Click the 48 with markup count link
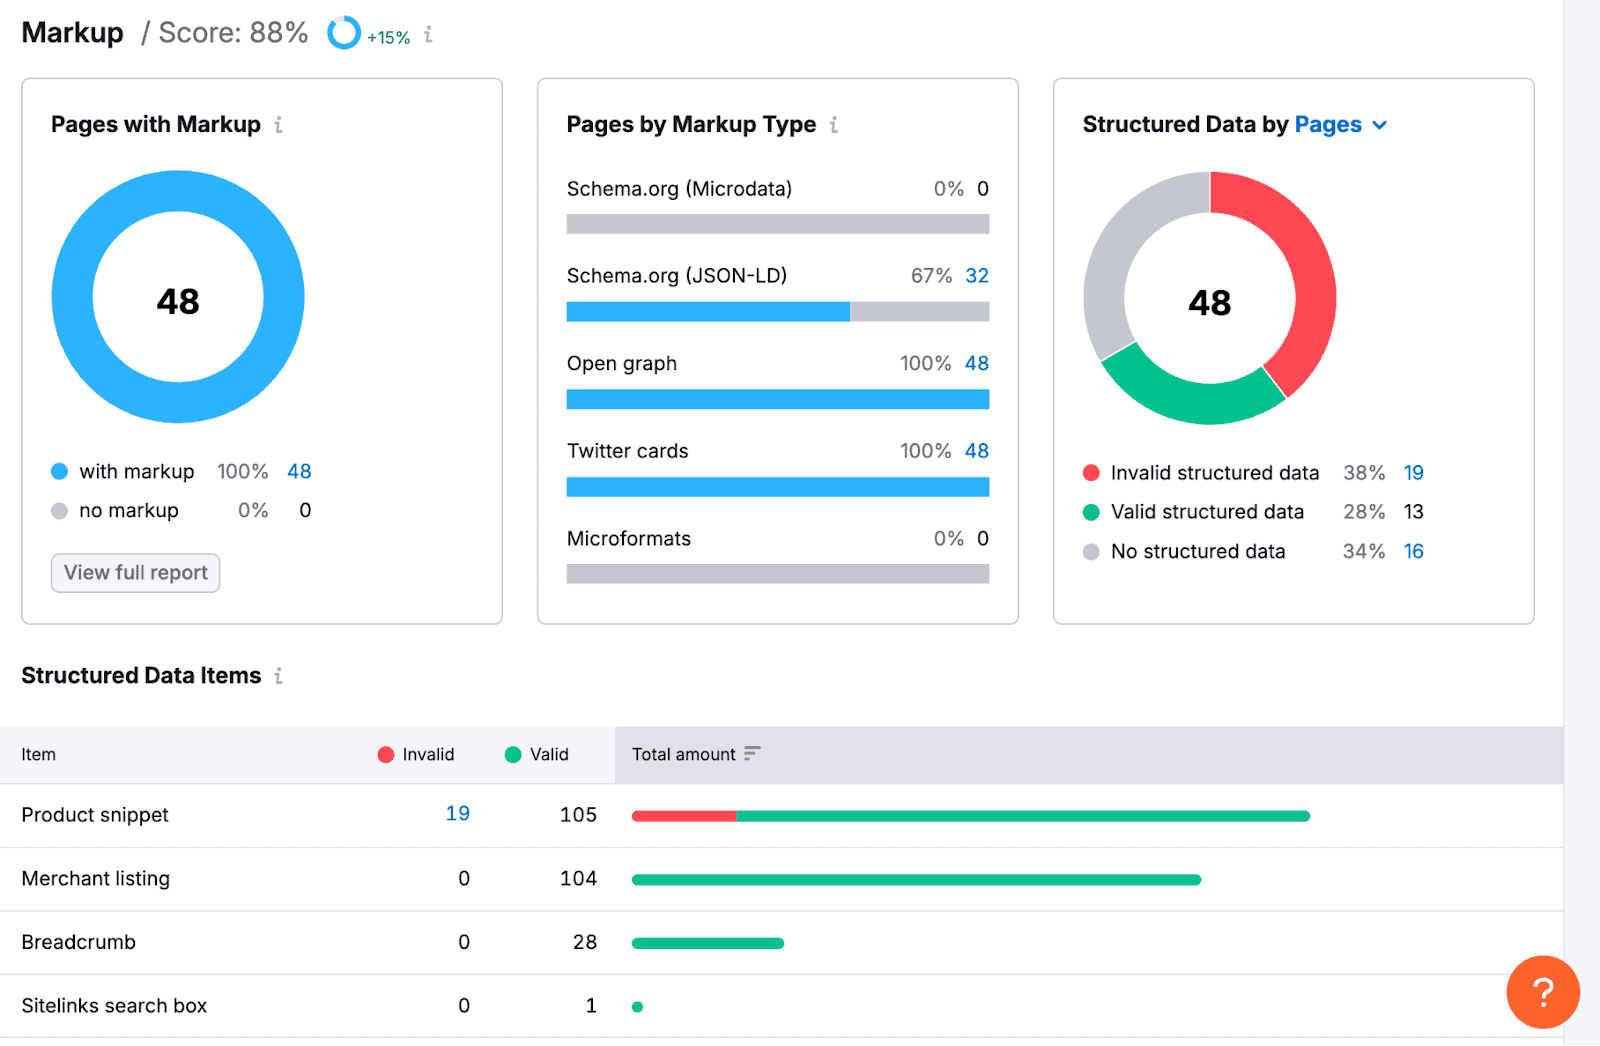The width and height of the screenshot is (1600, 1046). tap(299, 472)
